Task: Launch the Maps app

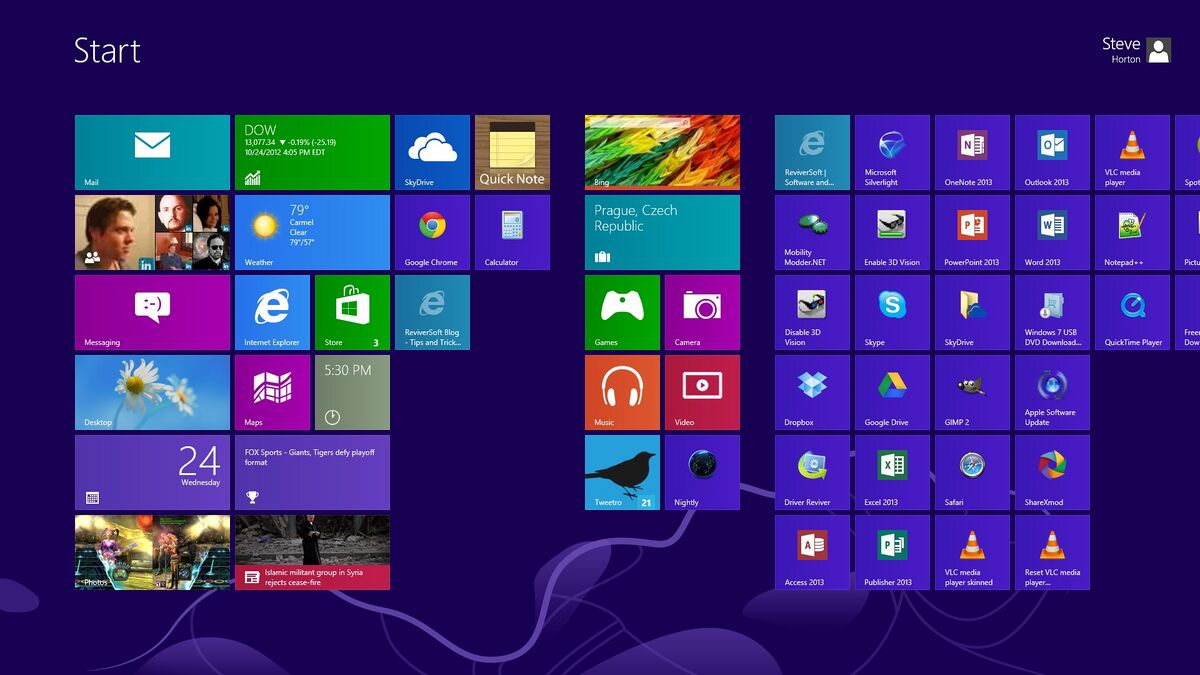Action: pyautogui.click(x=272, y=392)
